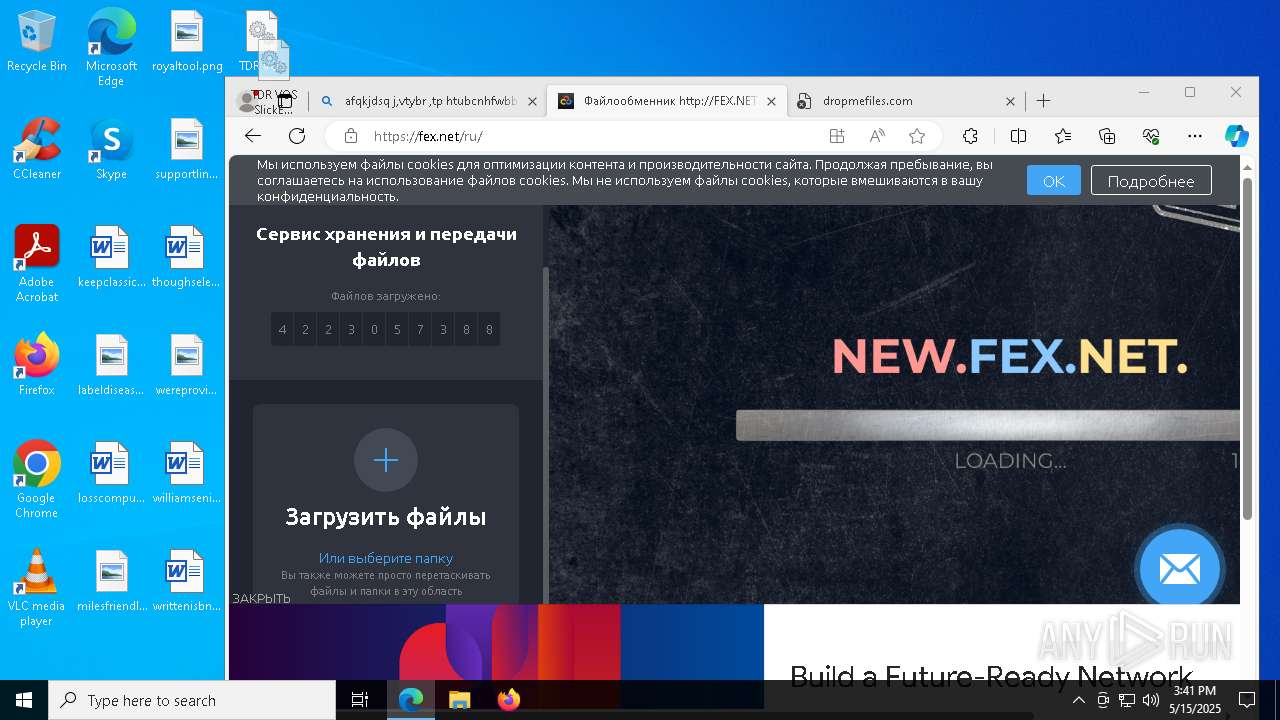The image size is (1280, 720).
Task: Accept cookies with OK button
Action: coord(1054,181)
